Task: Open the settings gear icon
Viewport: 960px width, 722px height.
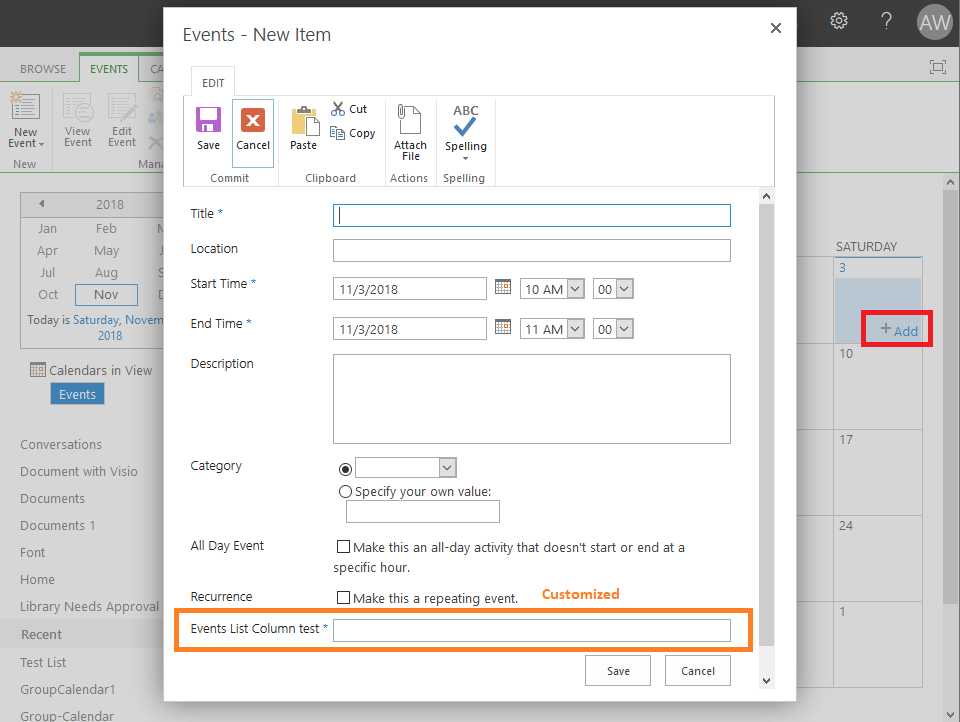Action: click(839, 21)
